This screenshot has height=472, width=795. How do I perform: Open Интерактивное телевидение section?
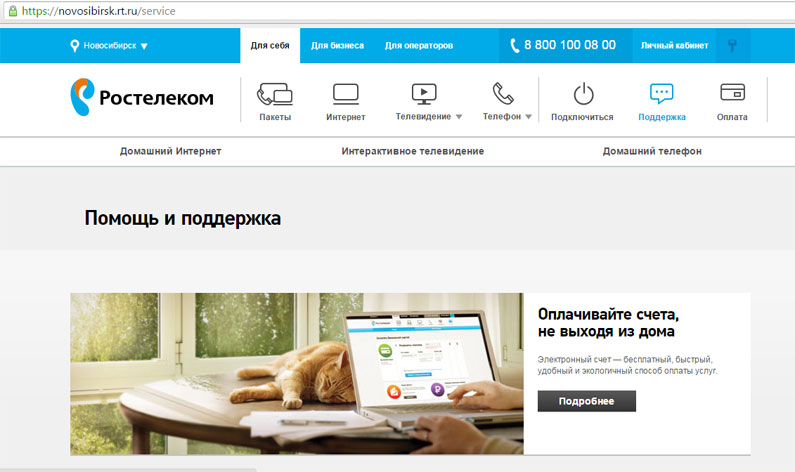click(x=412, y=151)
